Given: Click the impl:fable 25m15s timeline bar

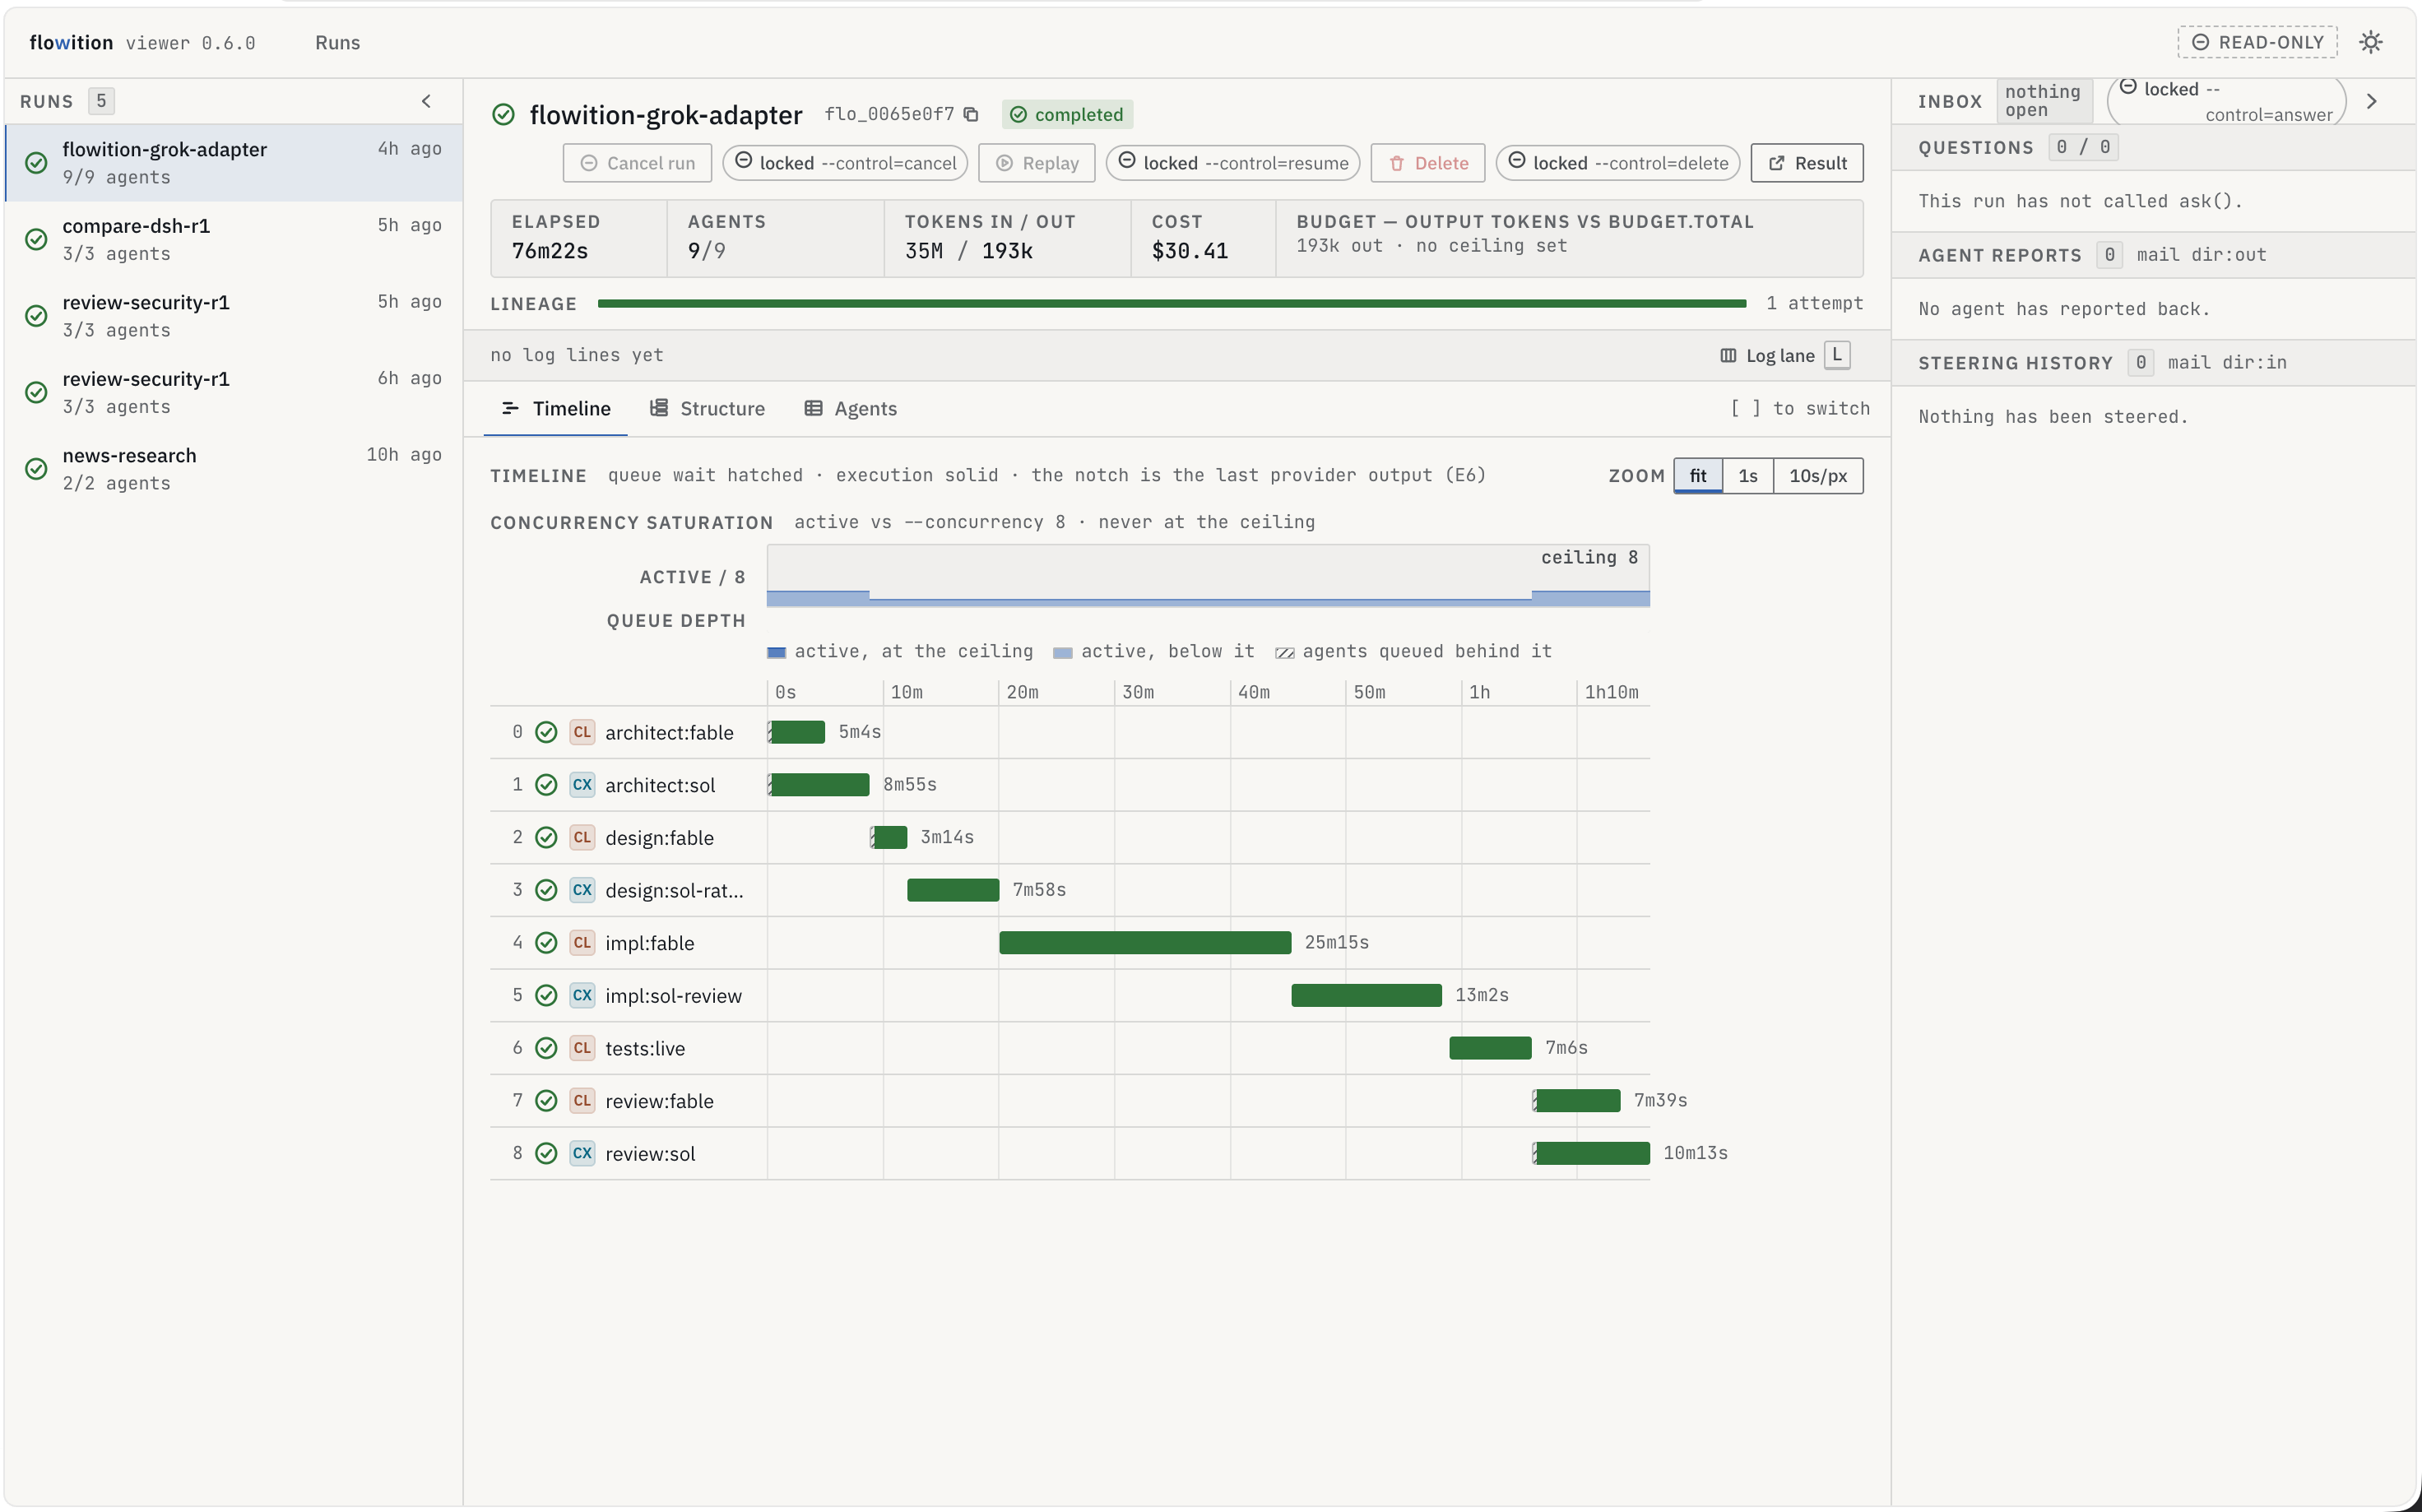Looking at the screenshot, I should [x=1145, y=943].
